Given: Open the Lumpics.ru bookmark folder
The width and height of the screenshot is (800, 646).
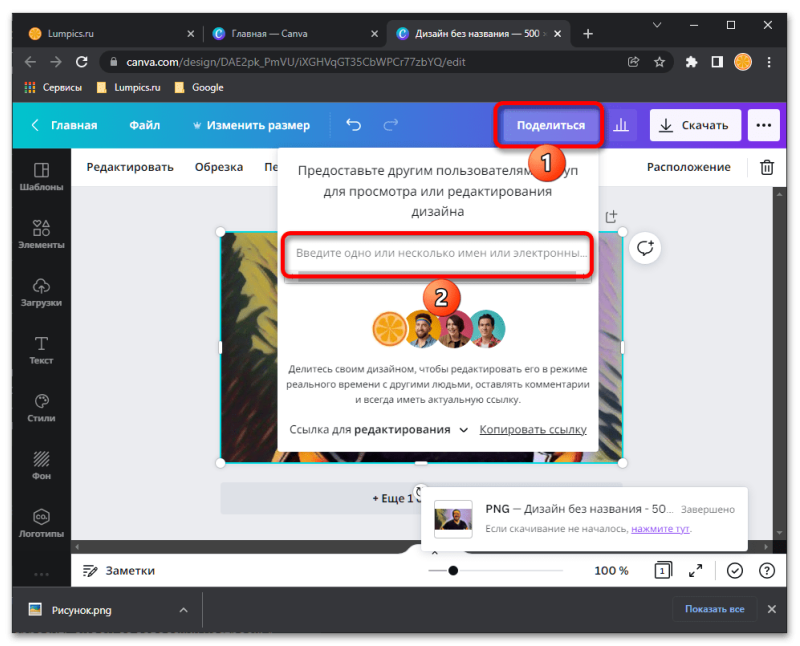Looking at the screenshot, I should coord(128,87).
